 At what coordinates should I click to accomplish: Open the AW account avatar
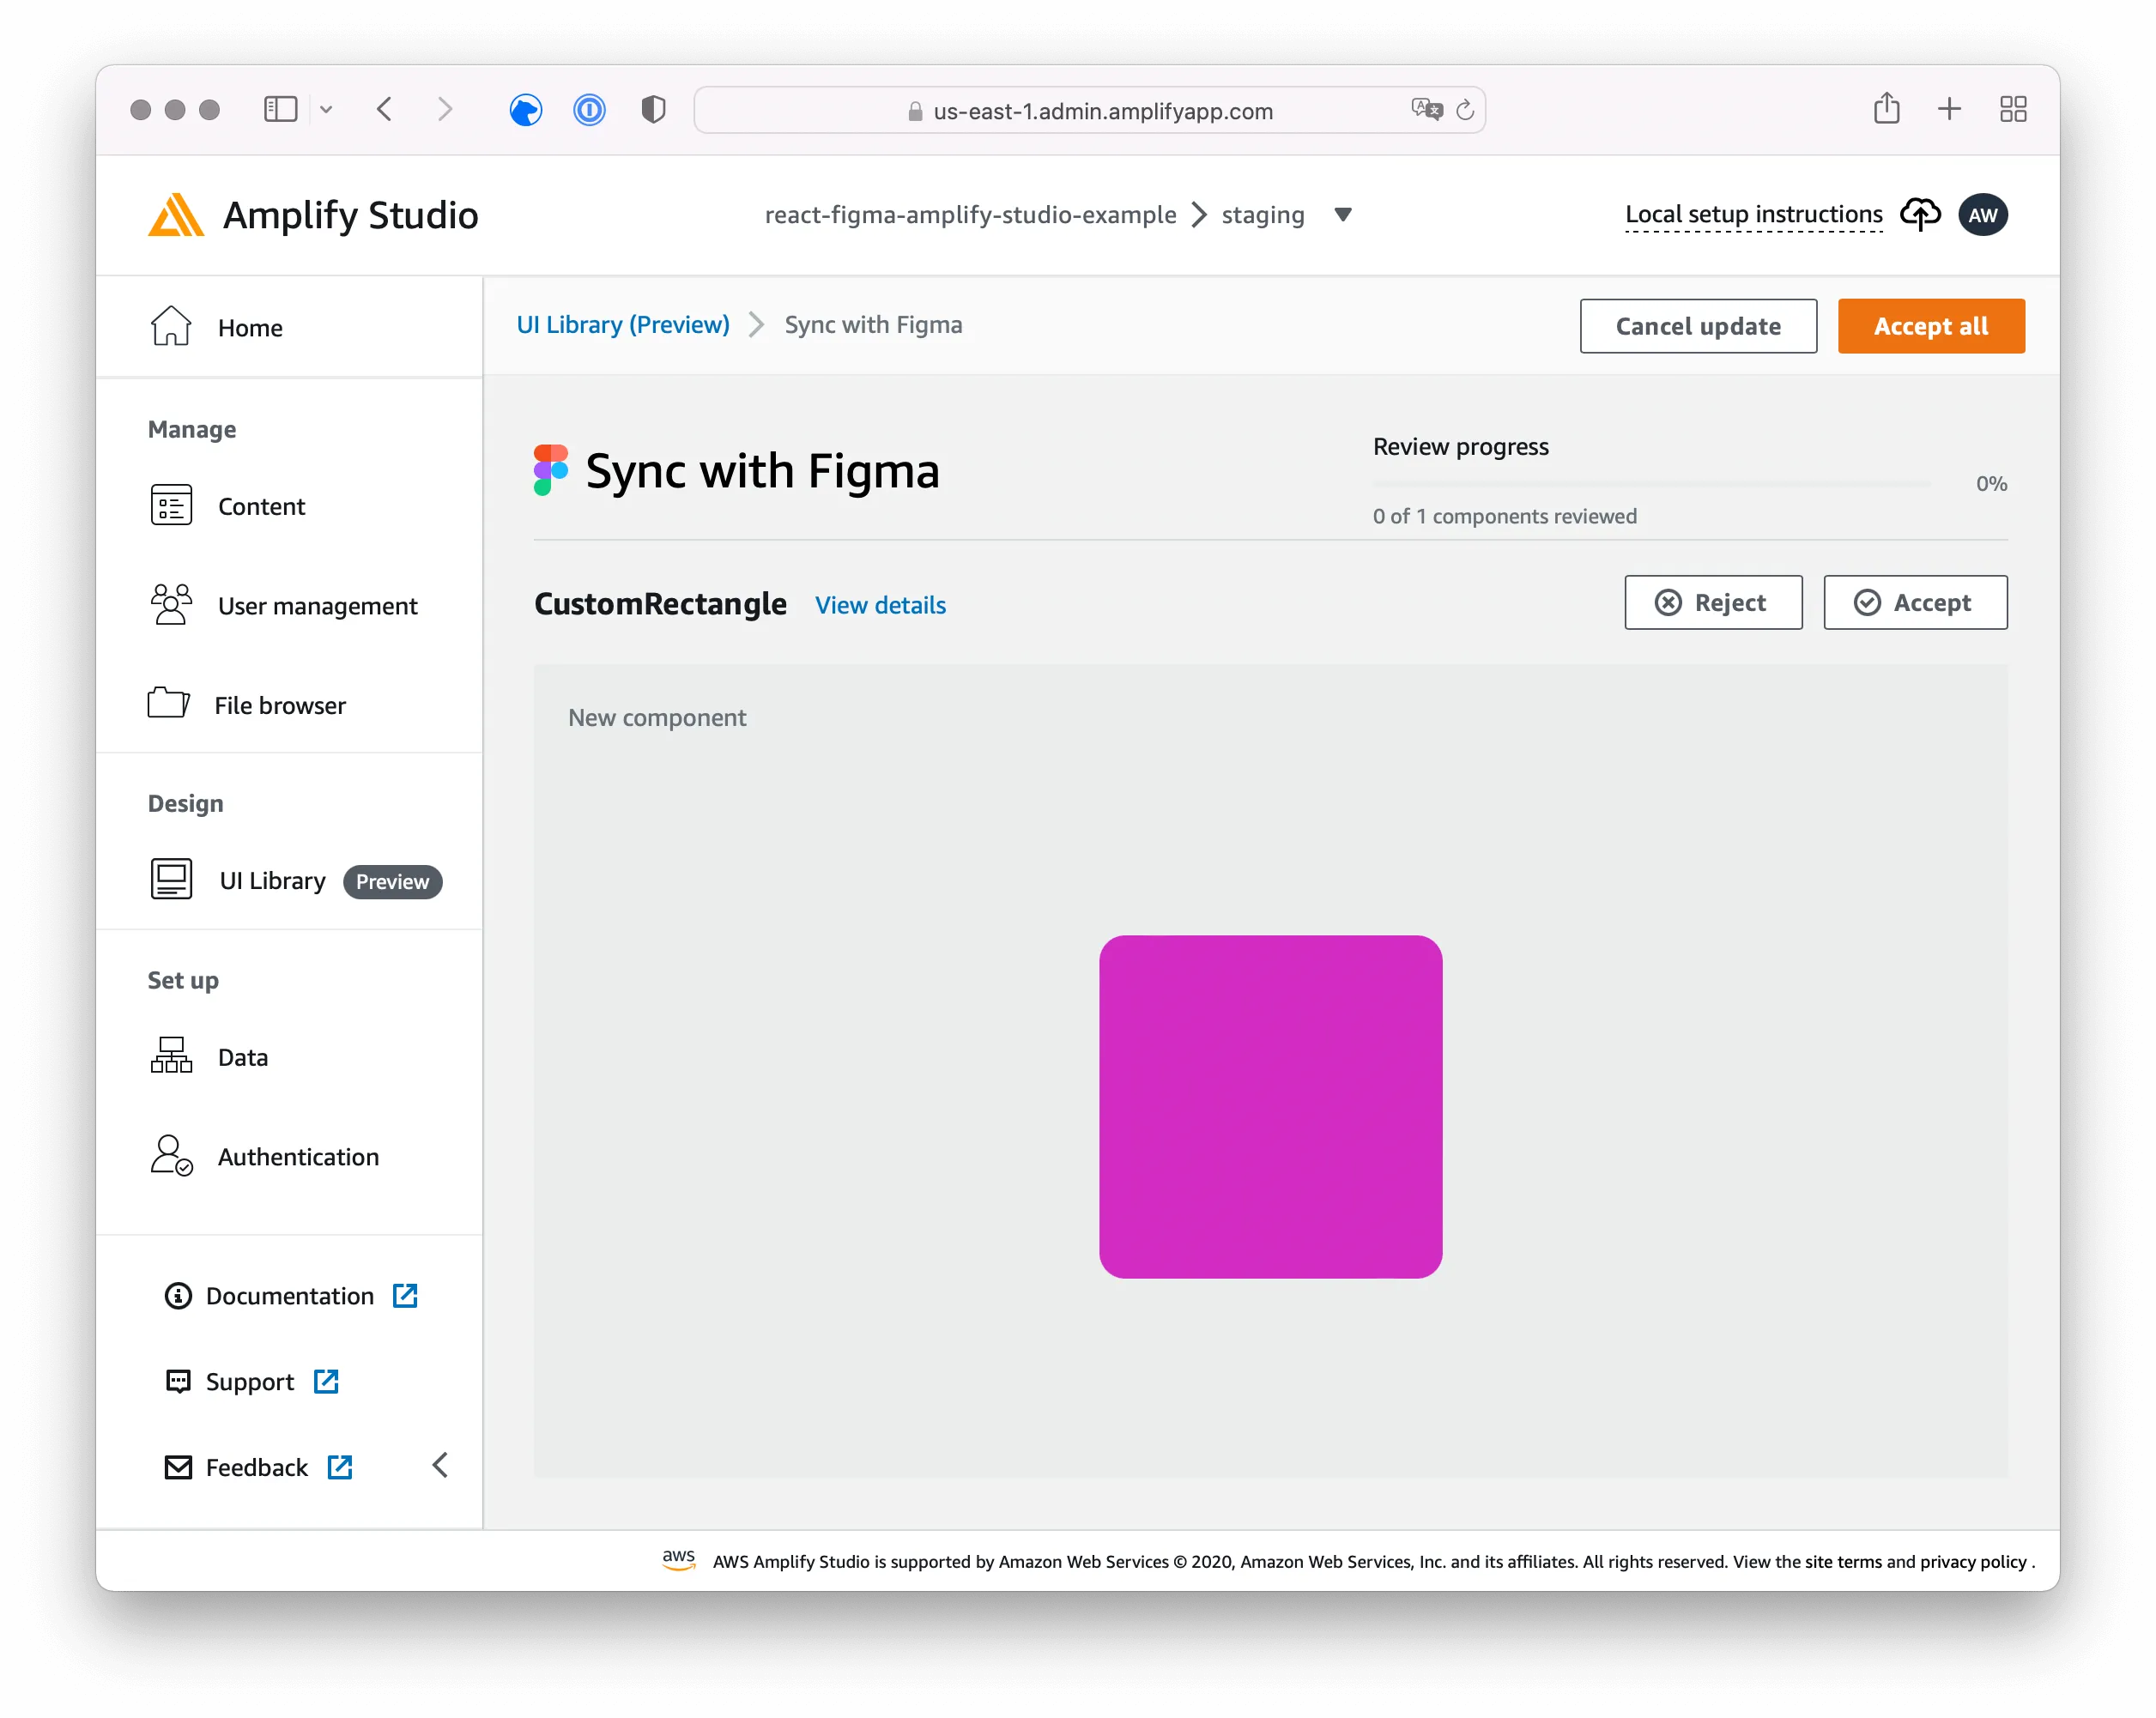(x=1983, y=214)
